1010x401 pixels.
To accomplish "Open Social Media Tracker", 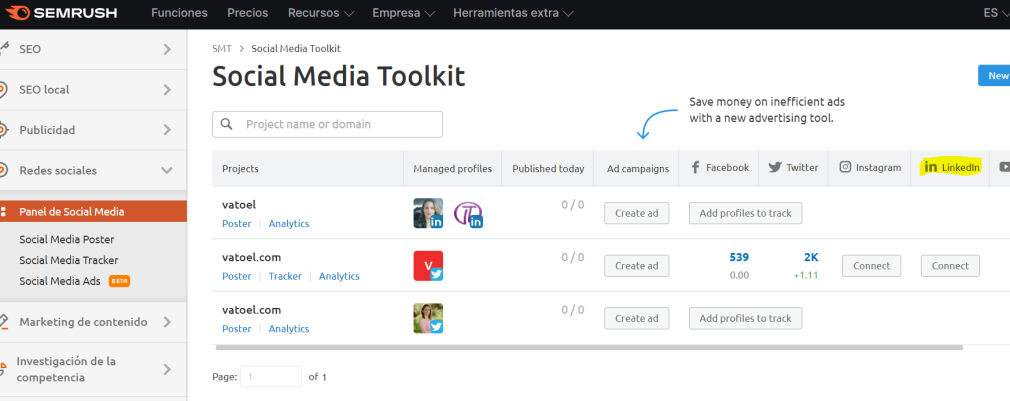I will click(x=68, y=260).
